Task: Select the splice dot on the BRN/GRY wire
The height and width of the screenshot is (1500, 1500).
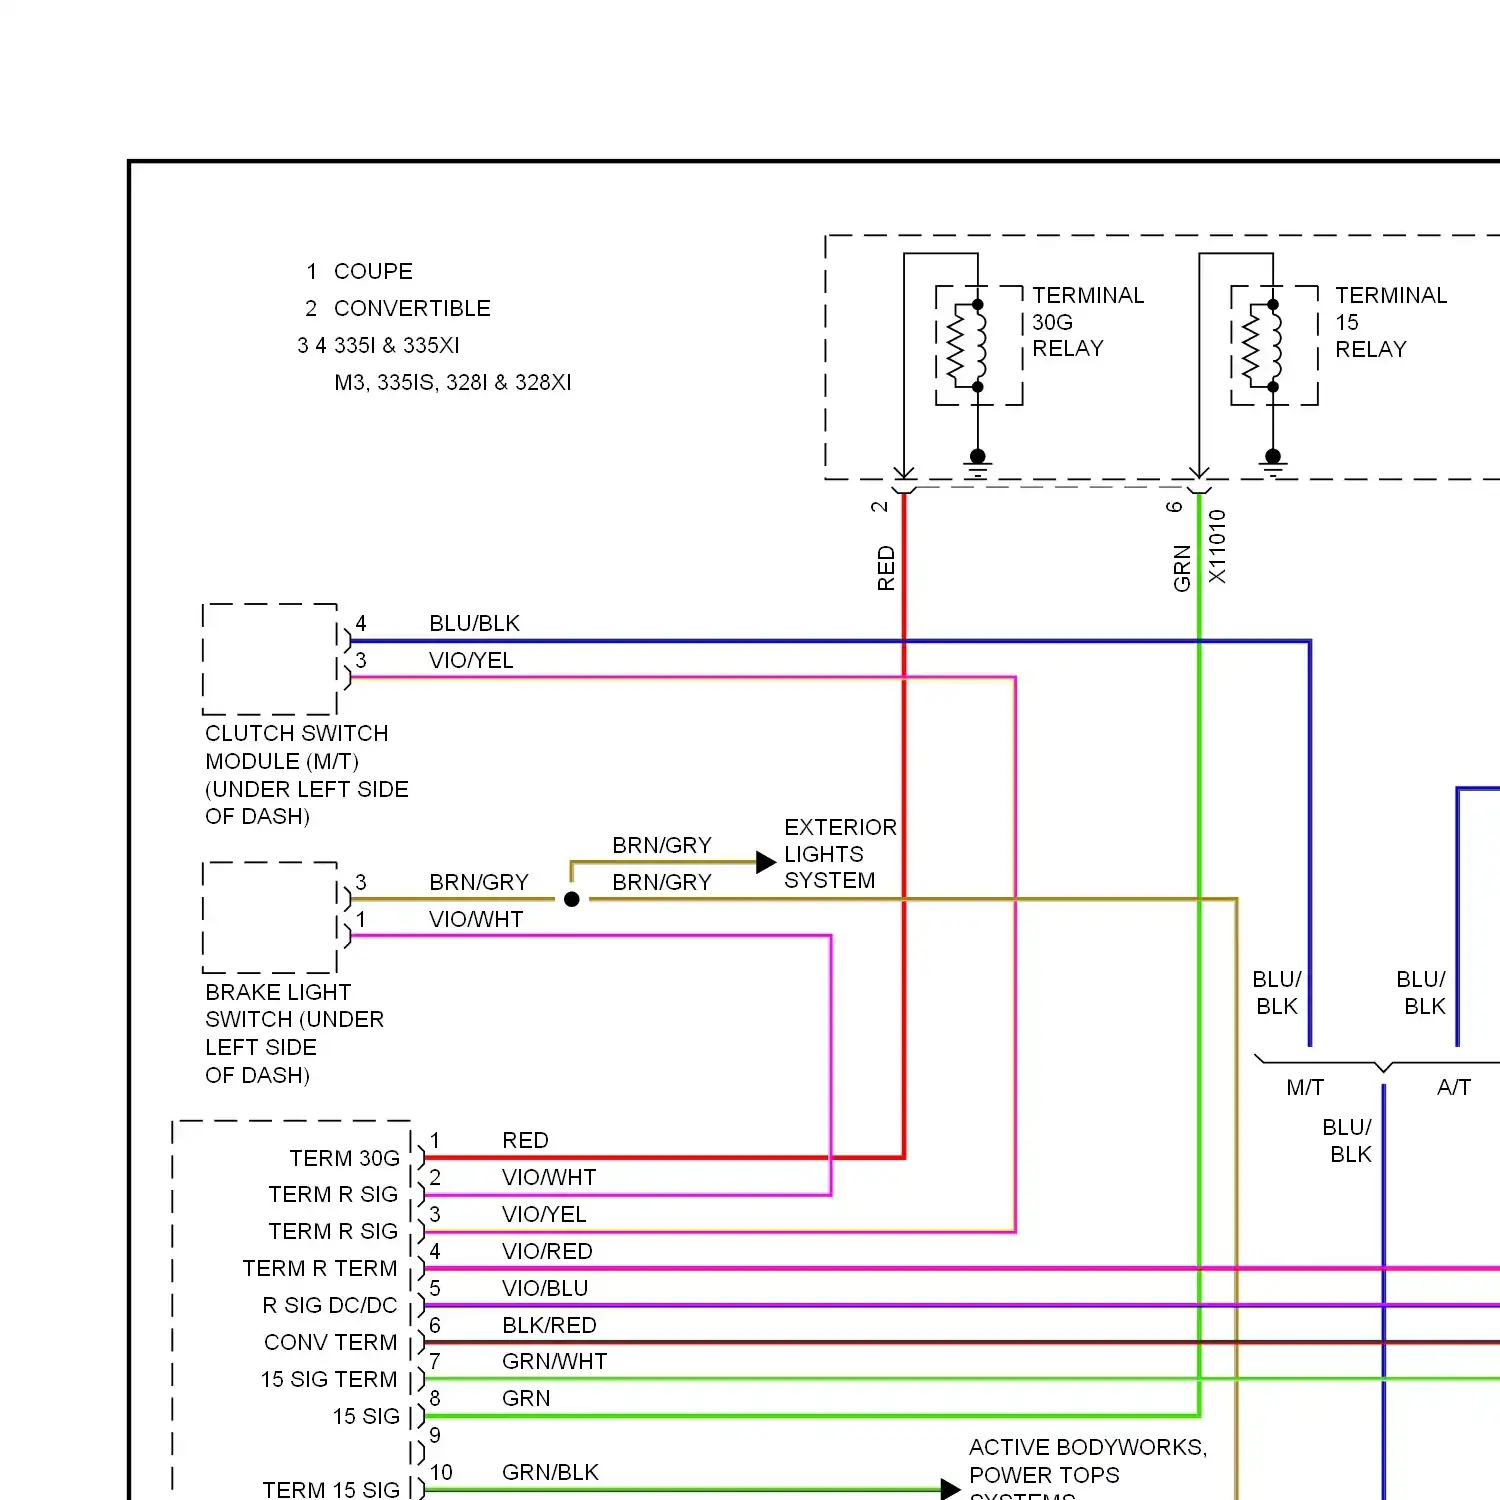Action: [572, 899]
